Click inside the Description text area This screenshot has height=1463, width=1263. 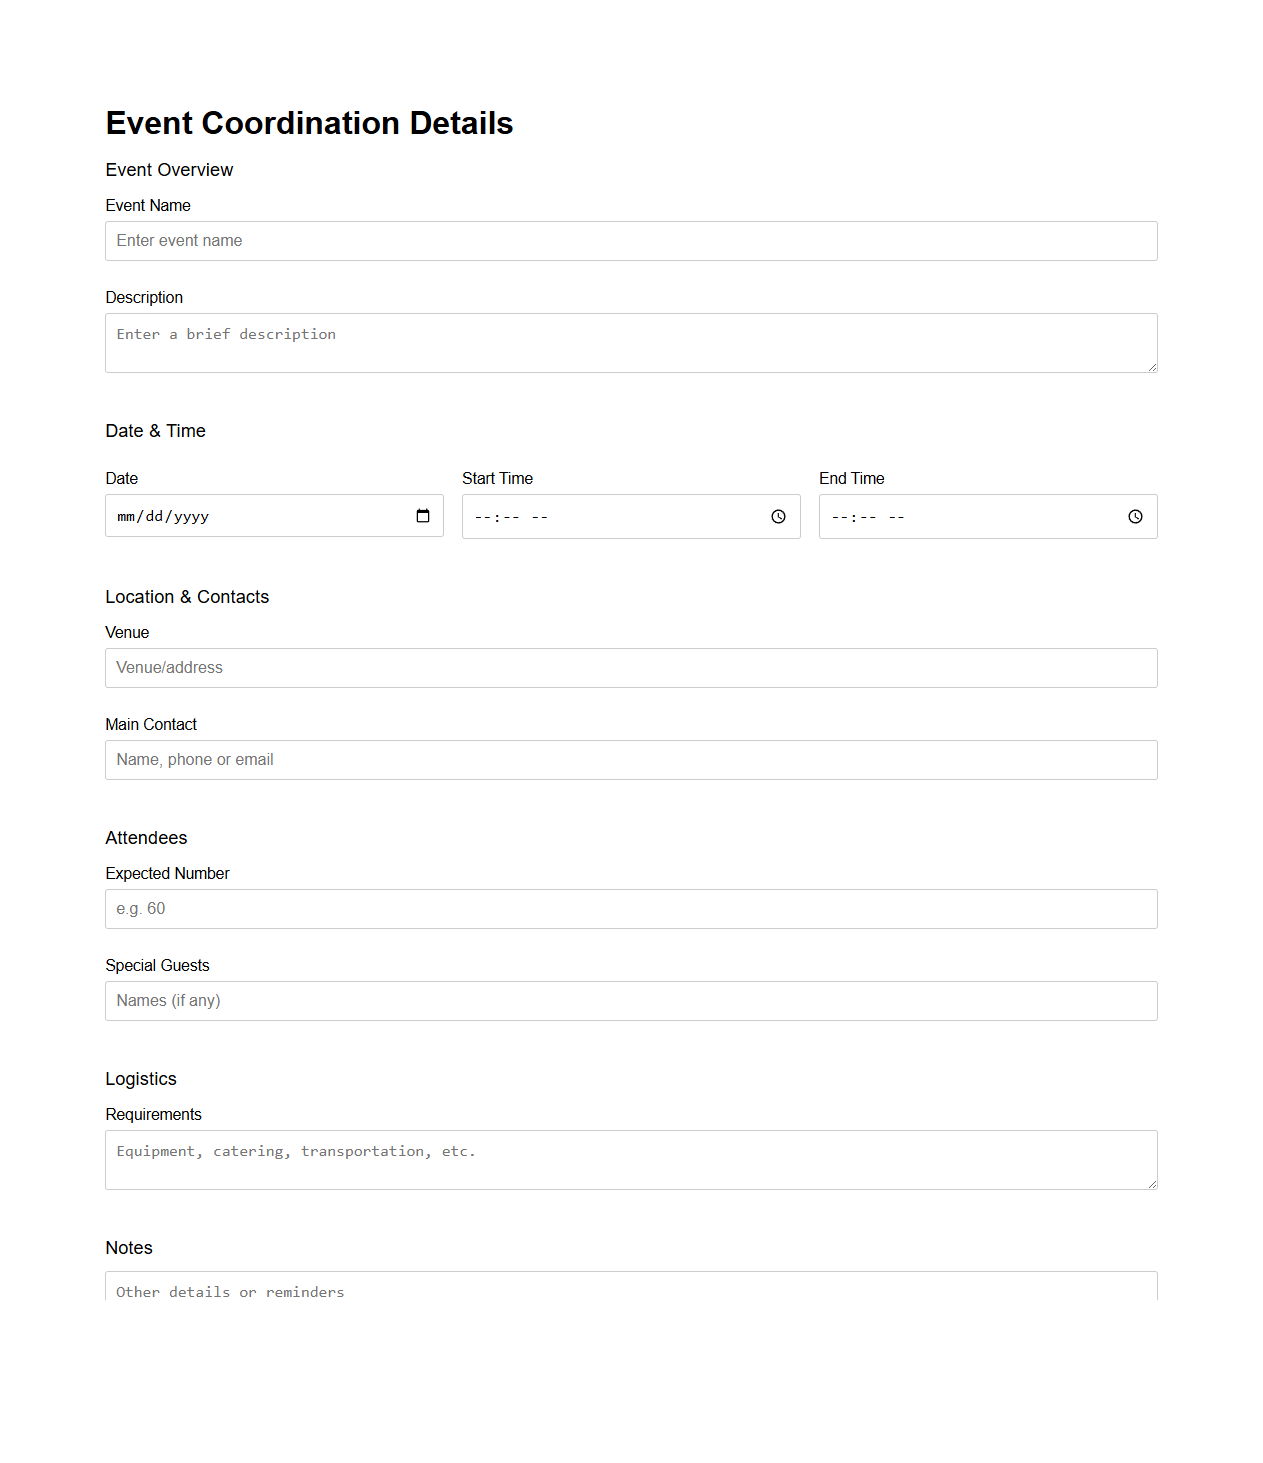click(630, 342)
